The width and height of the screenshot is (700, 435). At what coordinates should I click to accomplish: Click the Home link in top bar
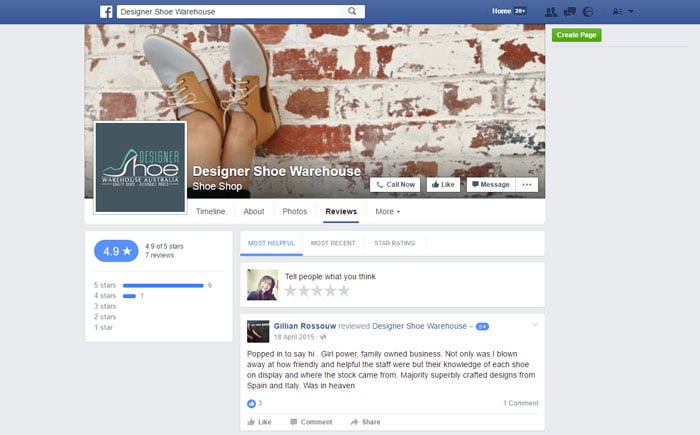[501, 11]
